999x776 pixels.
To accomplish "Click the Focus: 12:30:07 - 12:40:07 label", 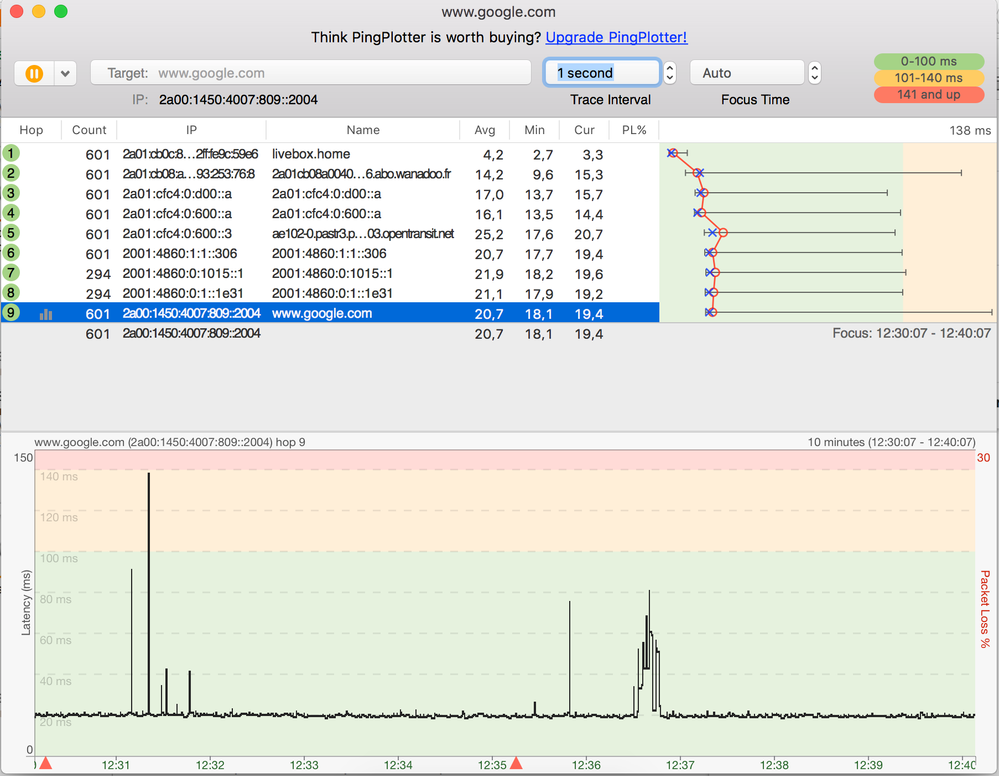I will (x=911, y=333).
